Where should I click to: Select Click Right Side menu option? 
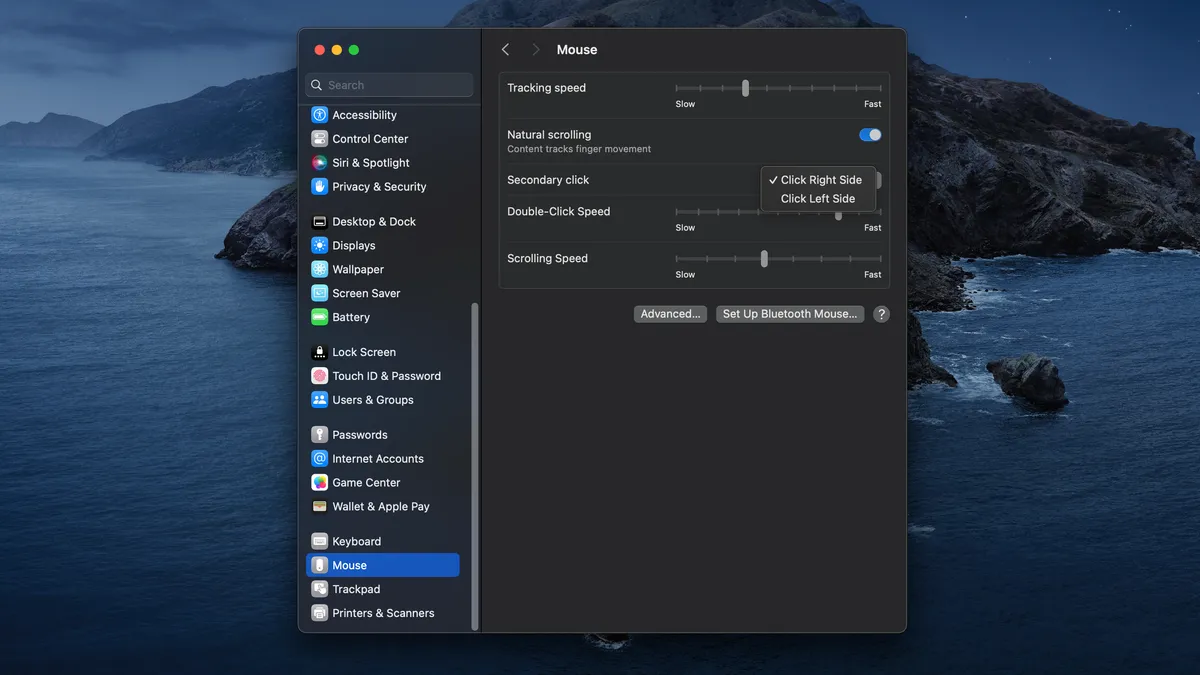(820, 180)
